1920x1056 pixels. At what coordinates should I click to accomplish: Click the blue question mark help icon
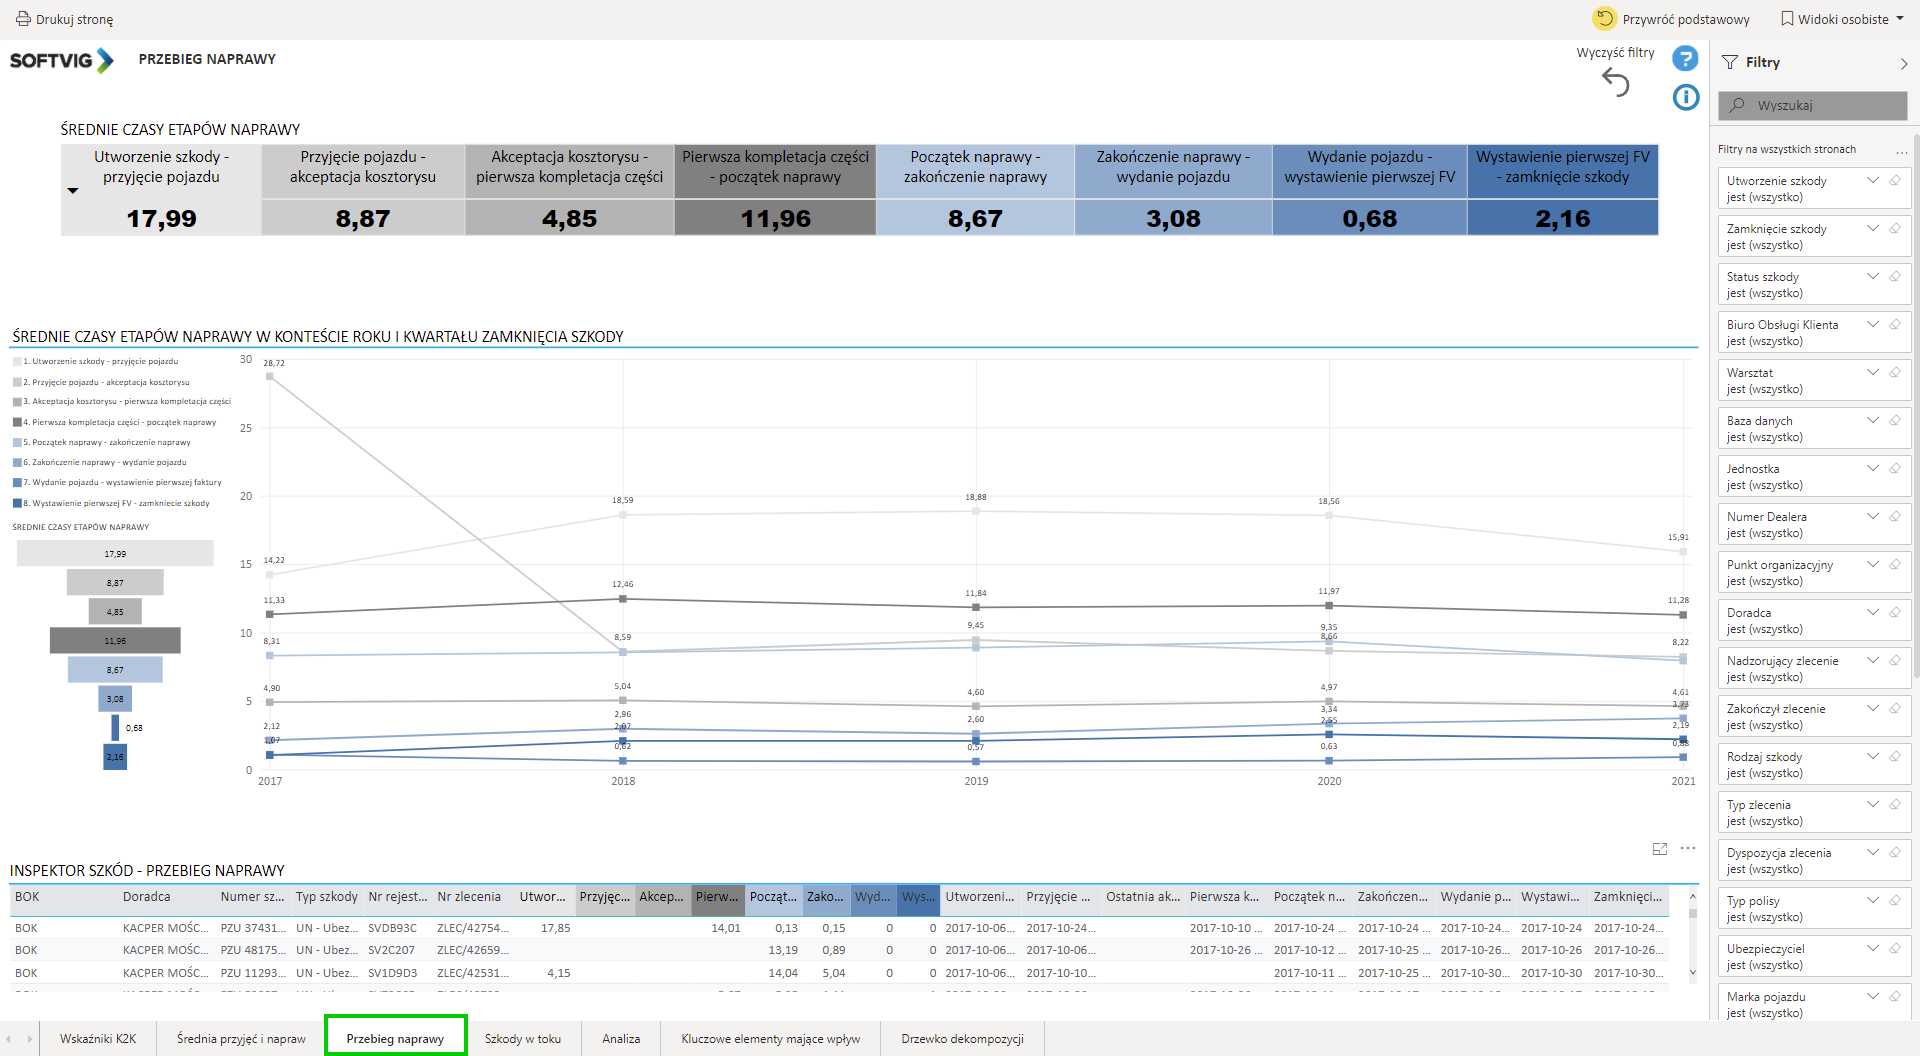click(x=1685, y=59)
